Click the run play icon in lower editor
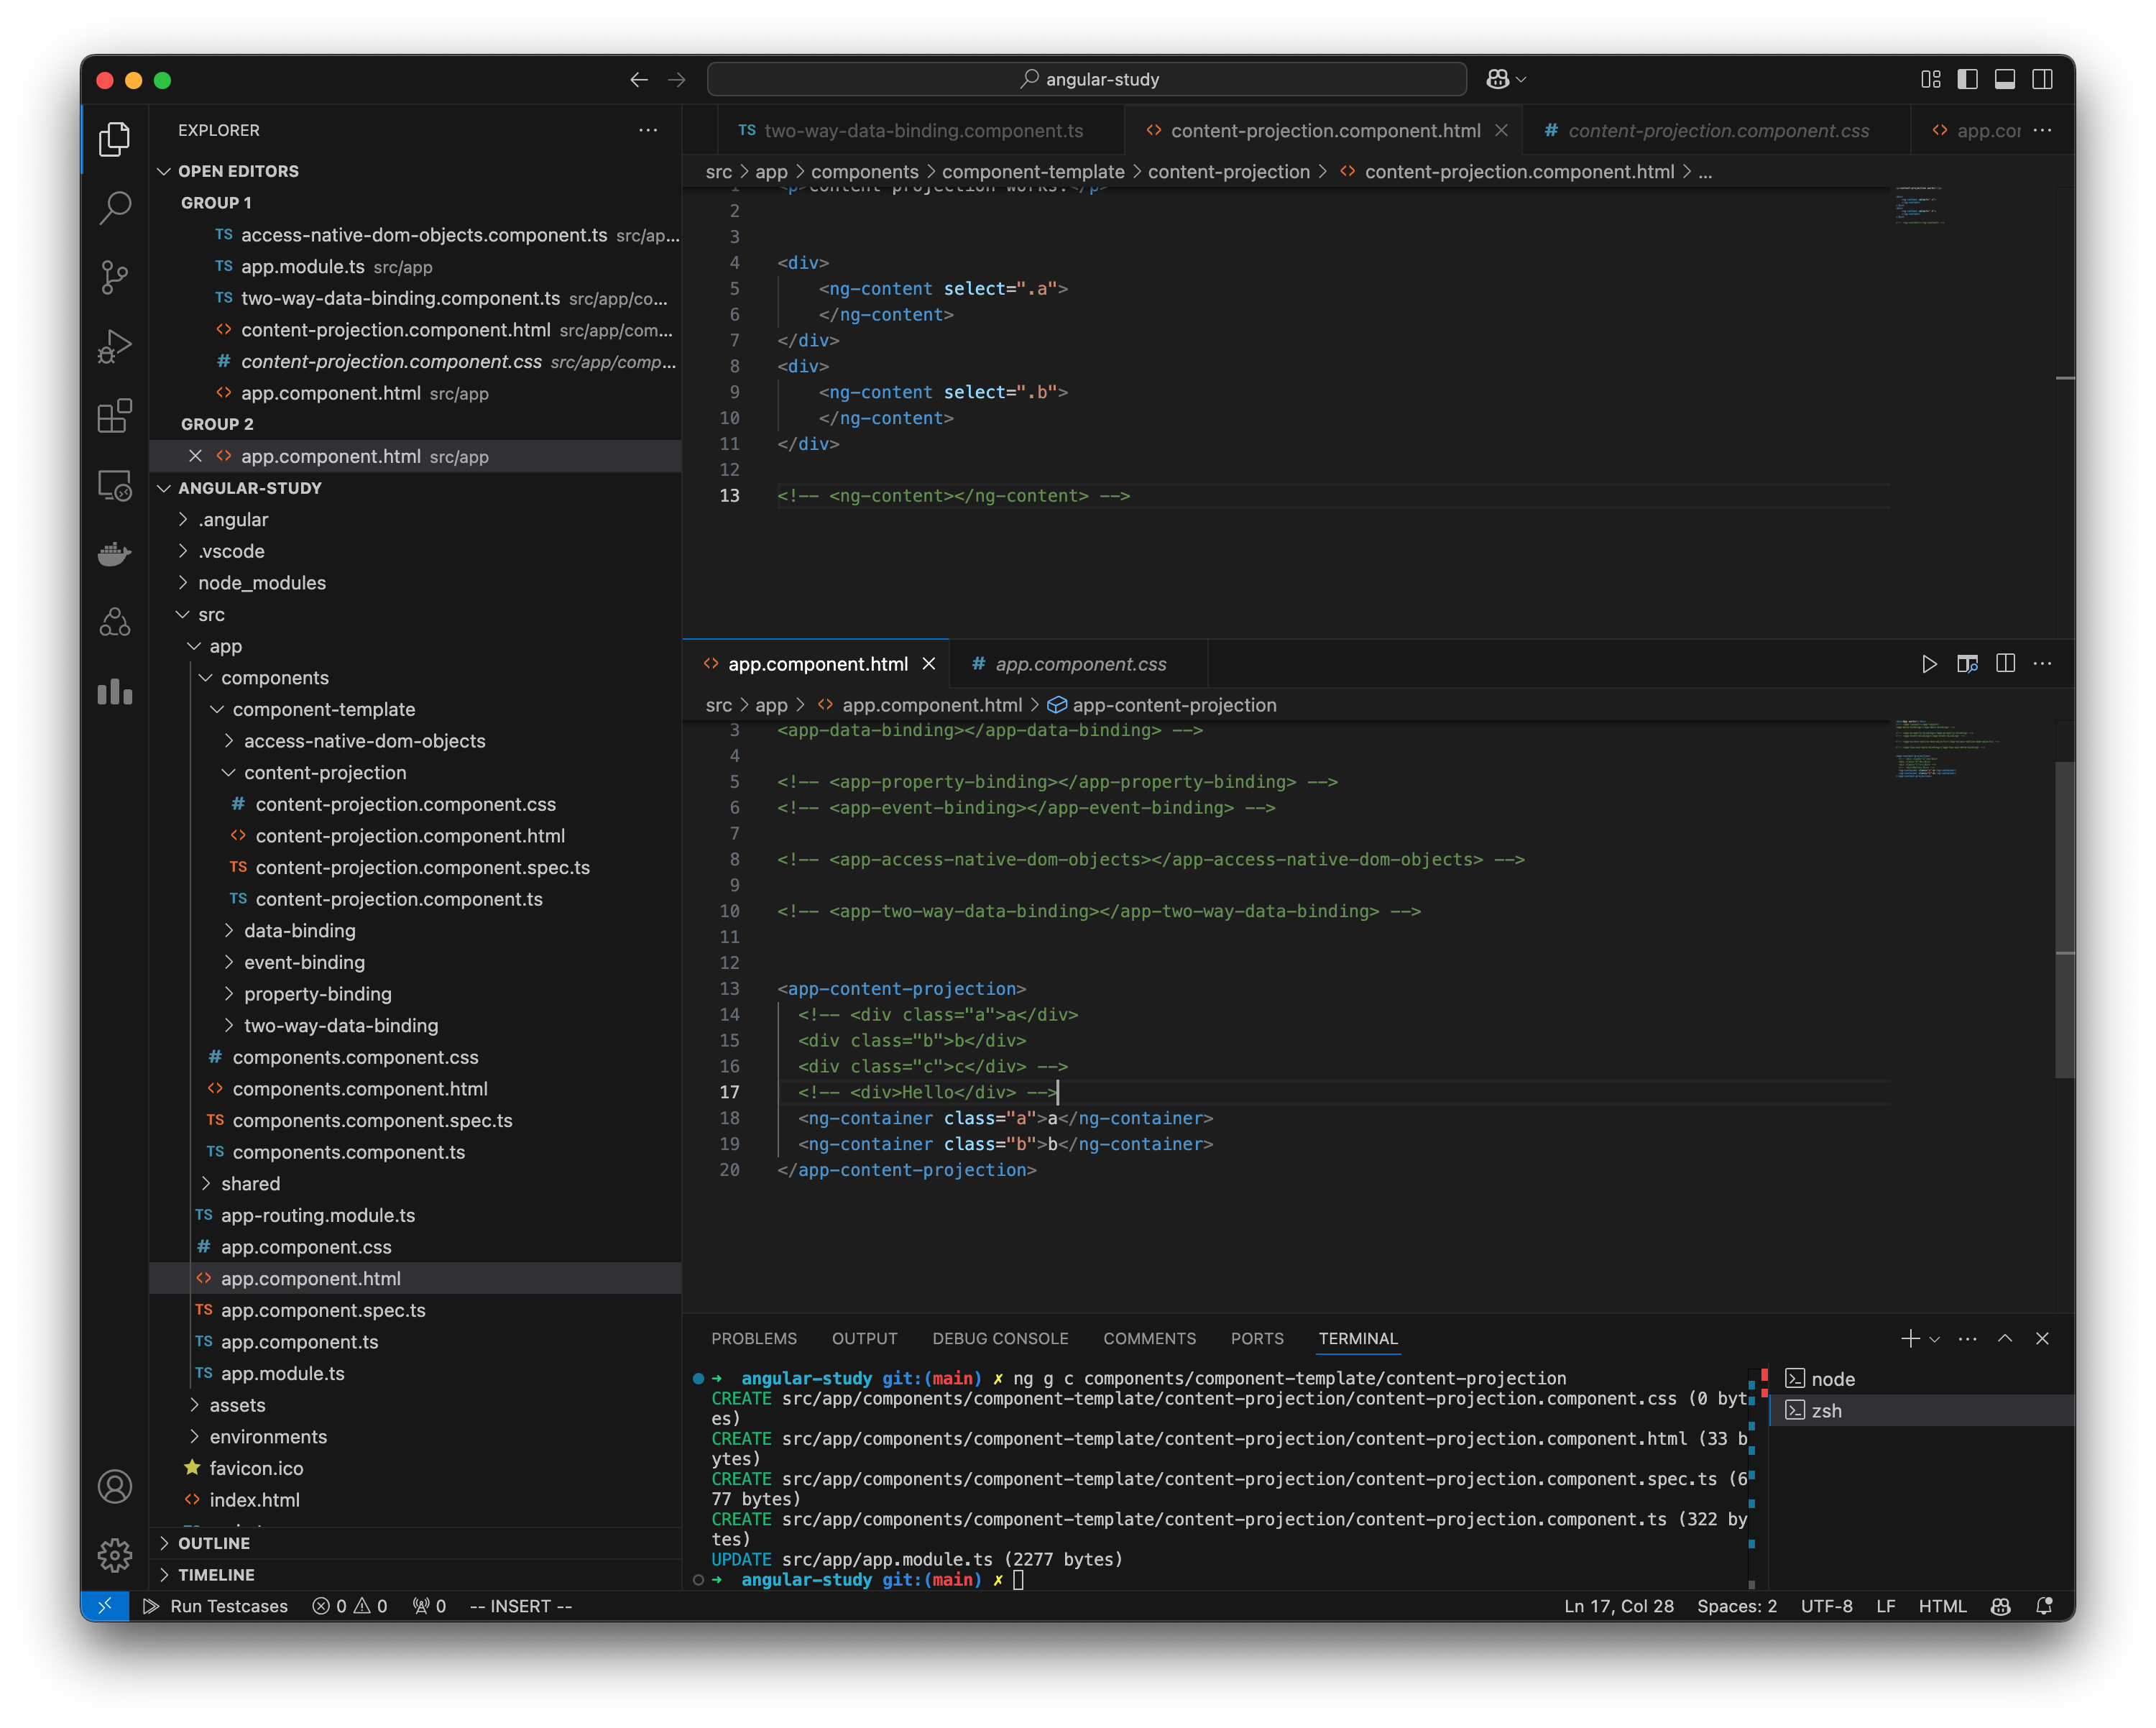 1929,664
